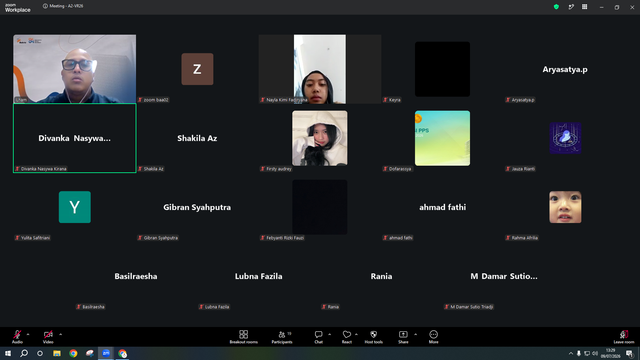This screenshot has height=360, width=640.
Task: Click Leave room button
Action: click(624, 337)
